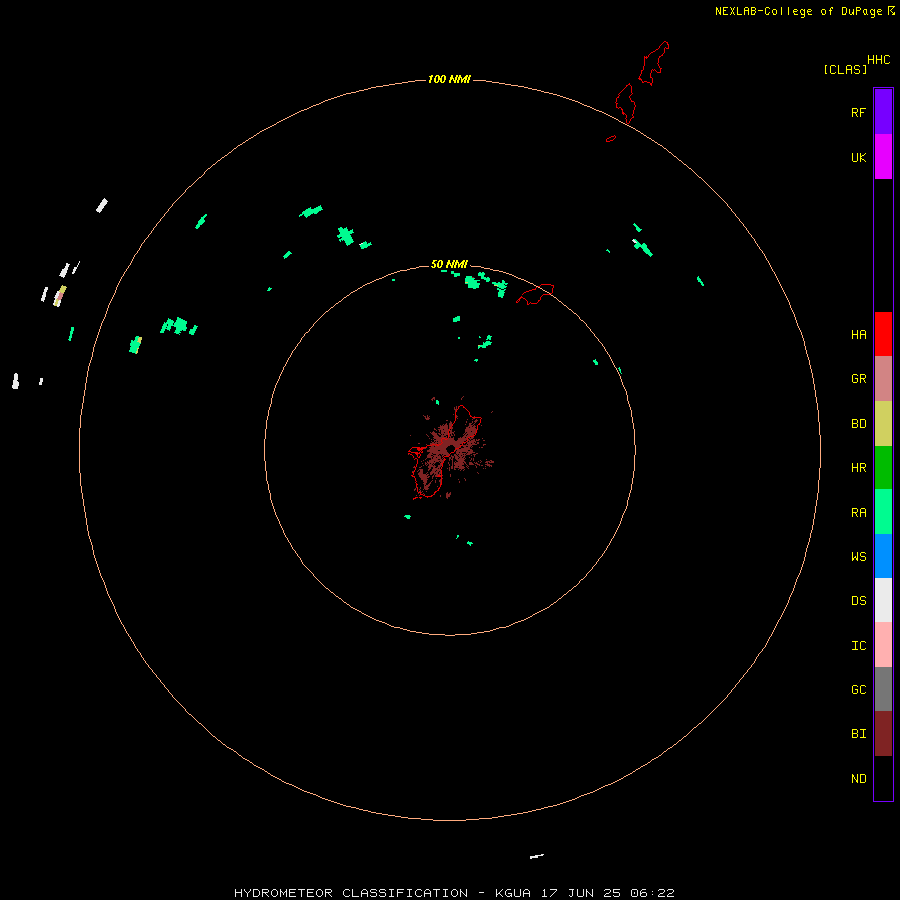Click the RF legend label

tap(858, 112)
